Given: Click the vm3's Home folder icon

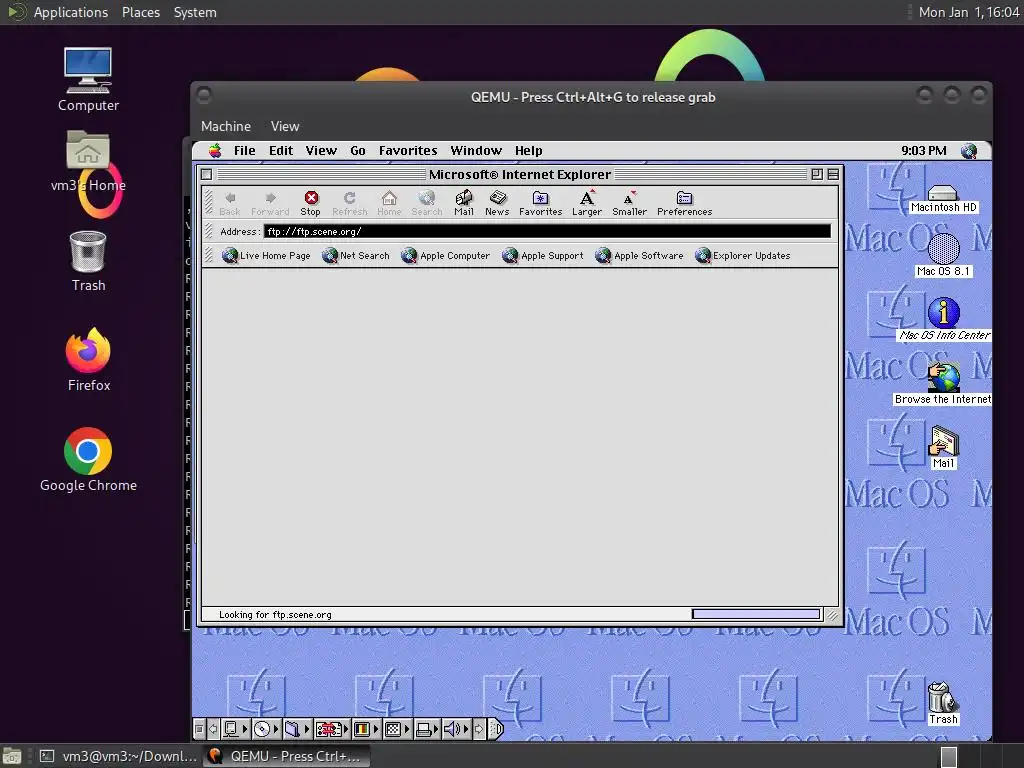Looking at the screenshot, I should 88,161.
